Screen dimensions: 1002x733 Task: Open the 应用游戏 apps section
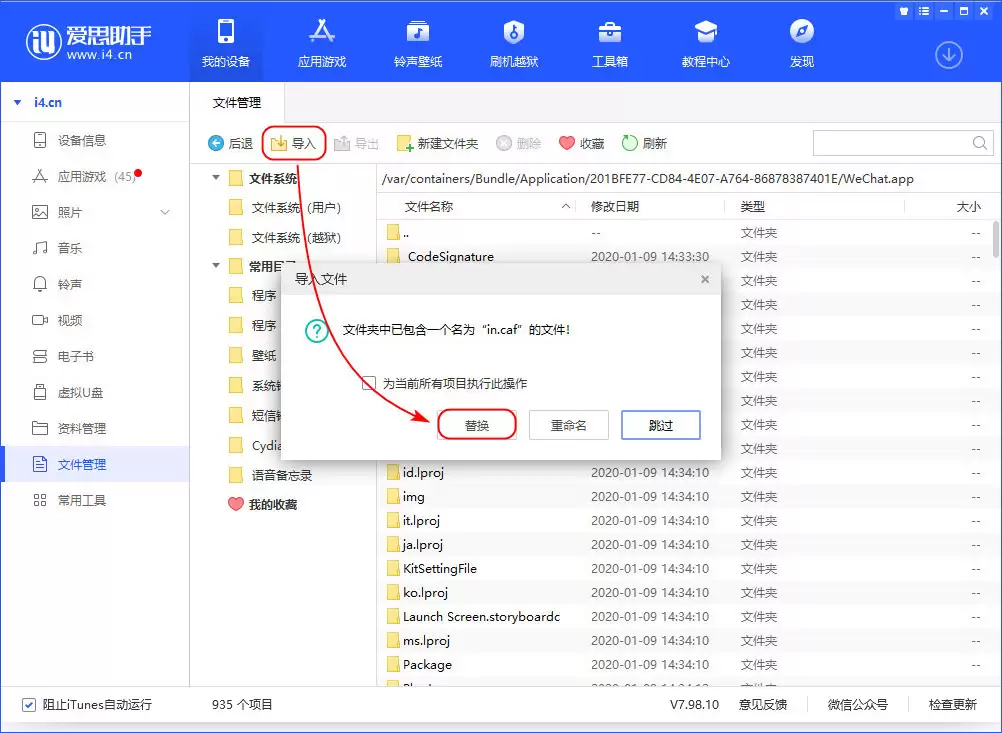pos(321,42)
